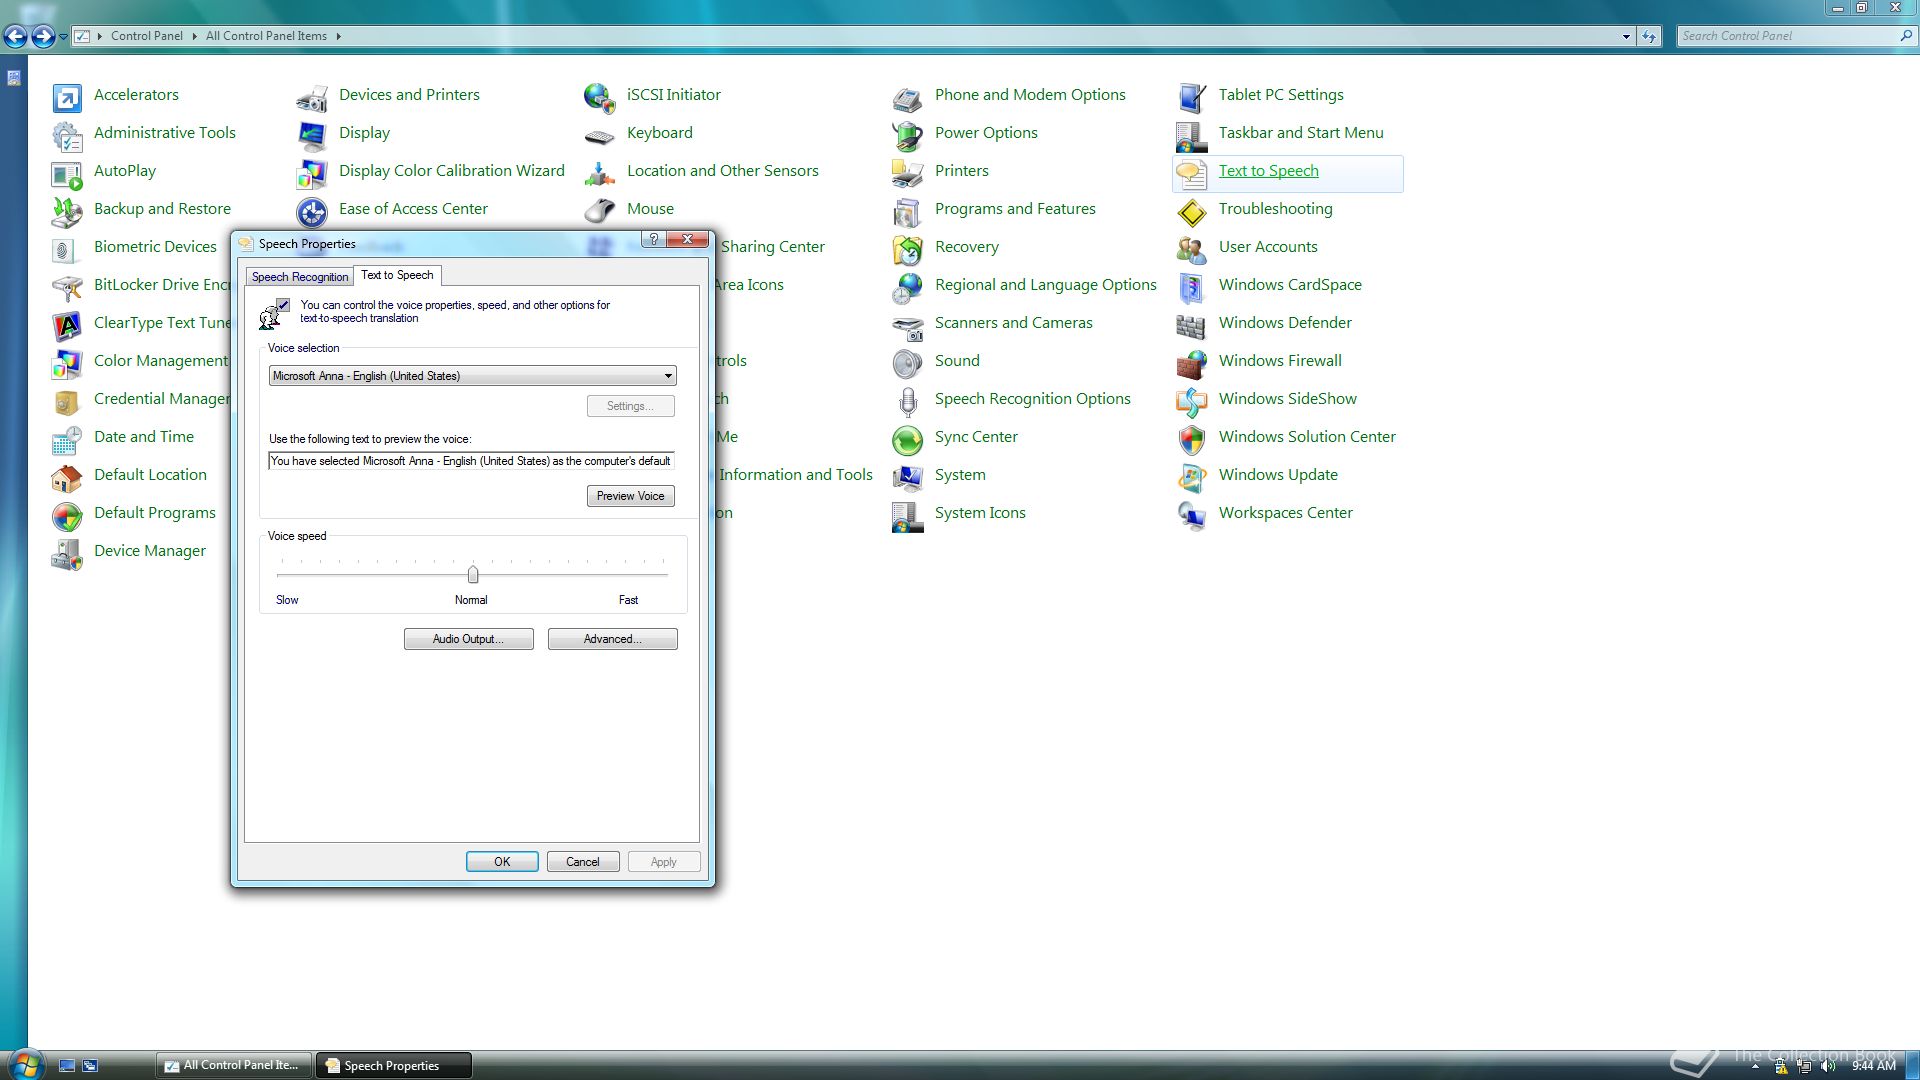Viewport: 1920px width, 1080px height.
Task: Open Regional and Language Options link
Action: coord(1045,285)
